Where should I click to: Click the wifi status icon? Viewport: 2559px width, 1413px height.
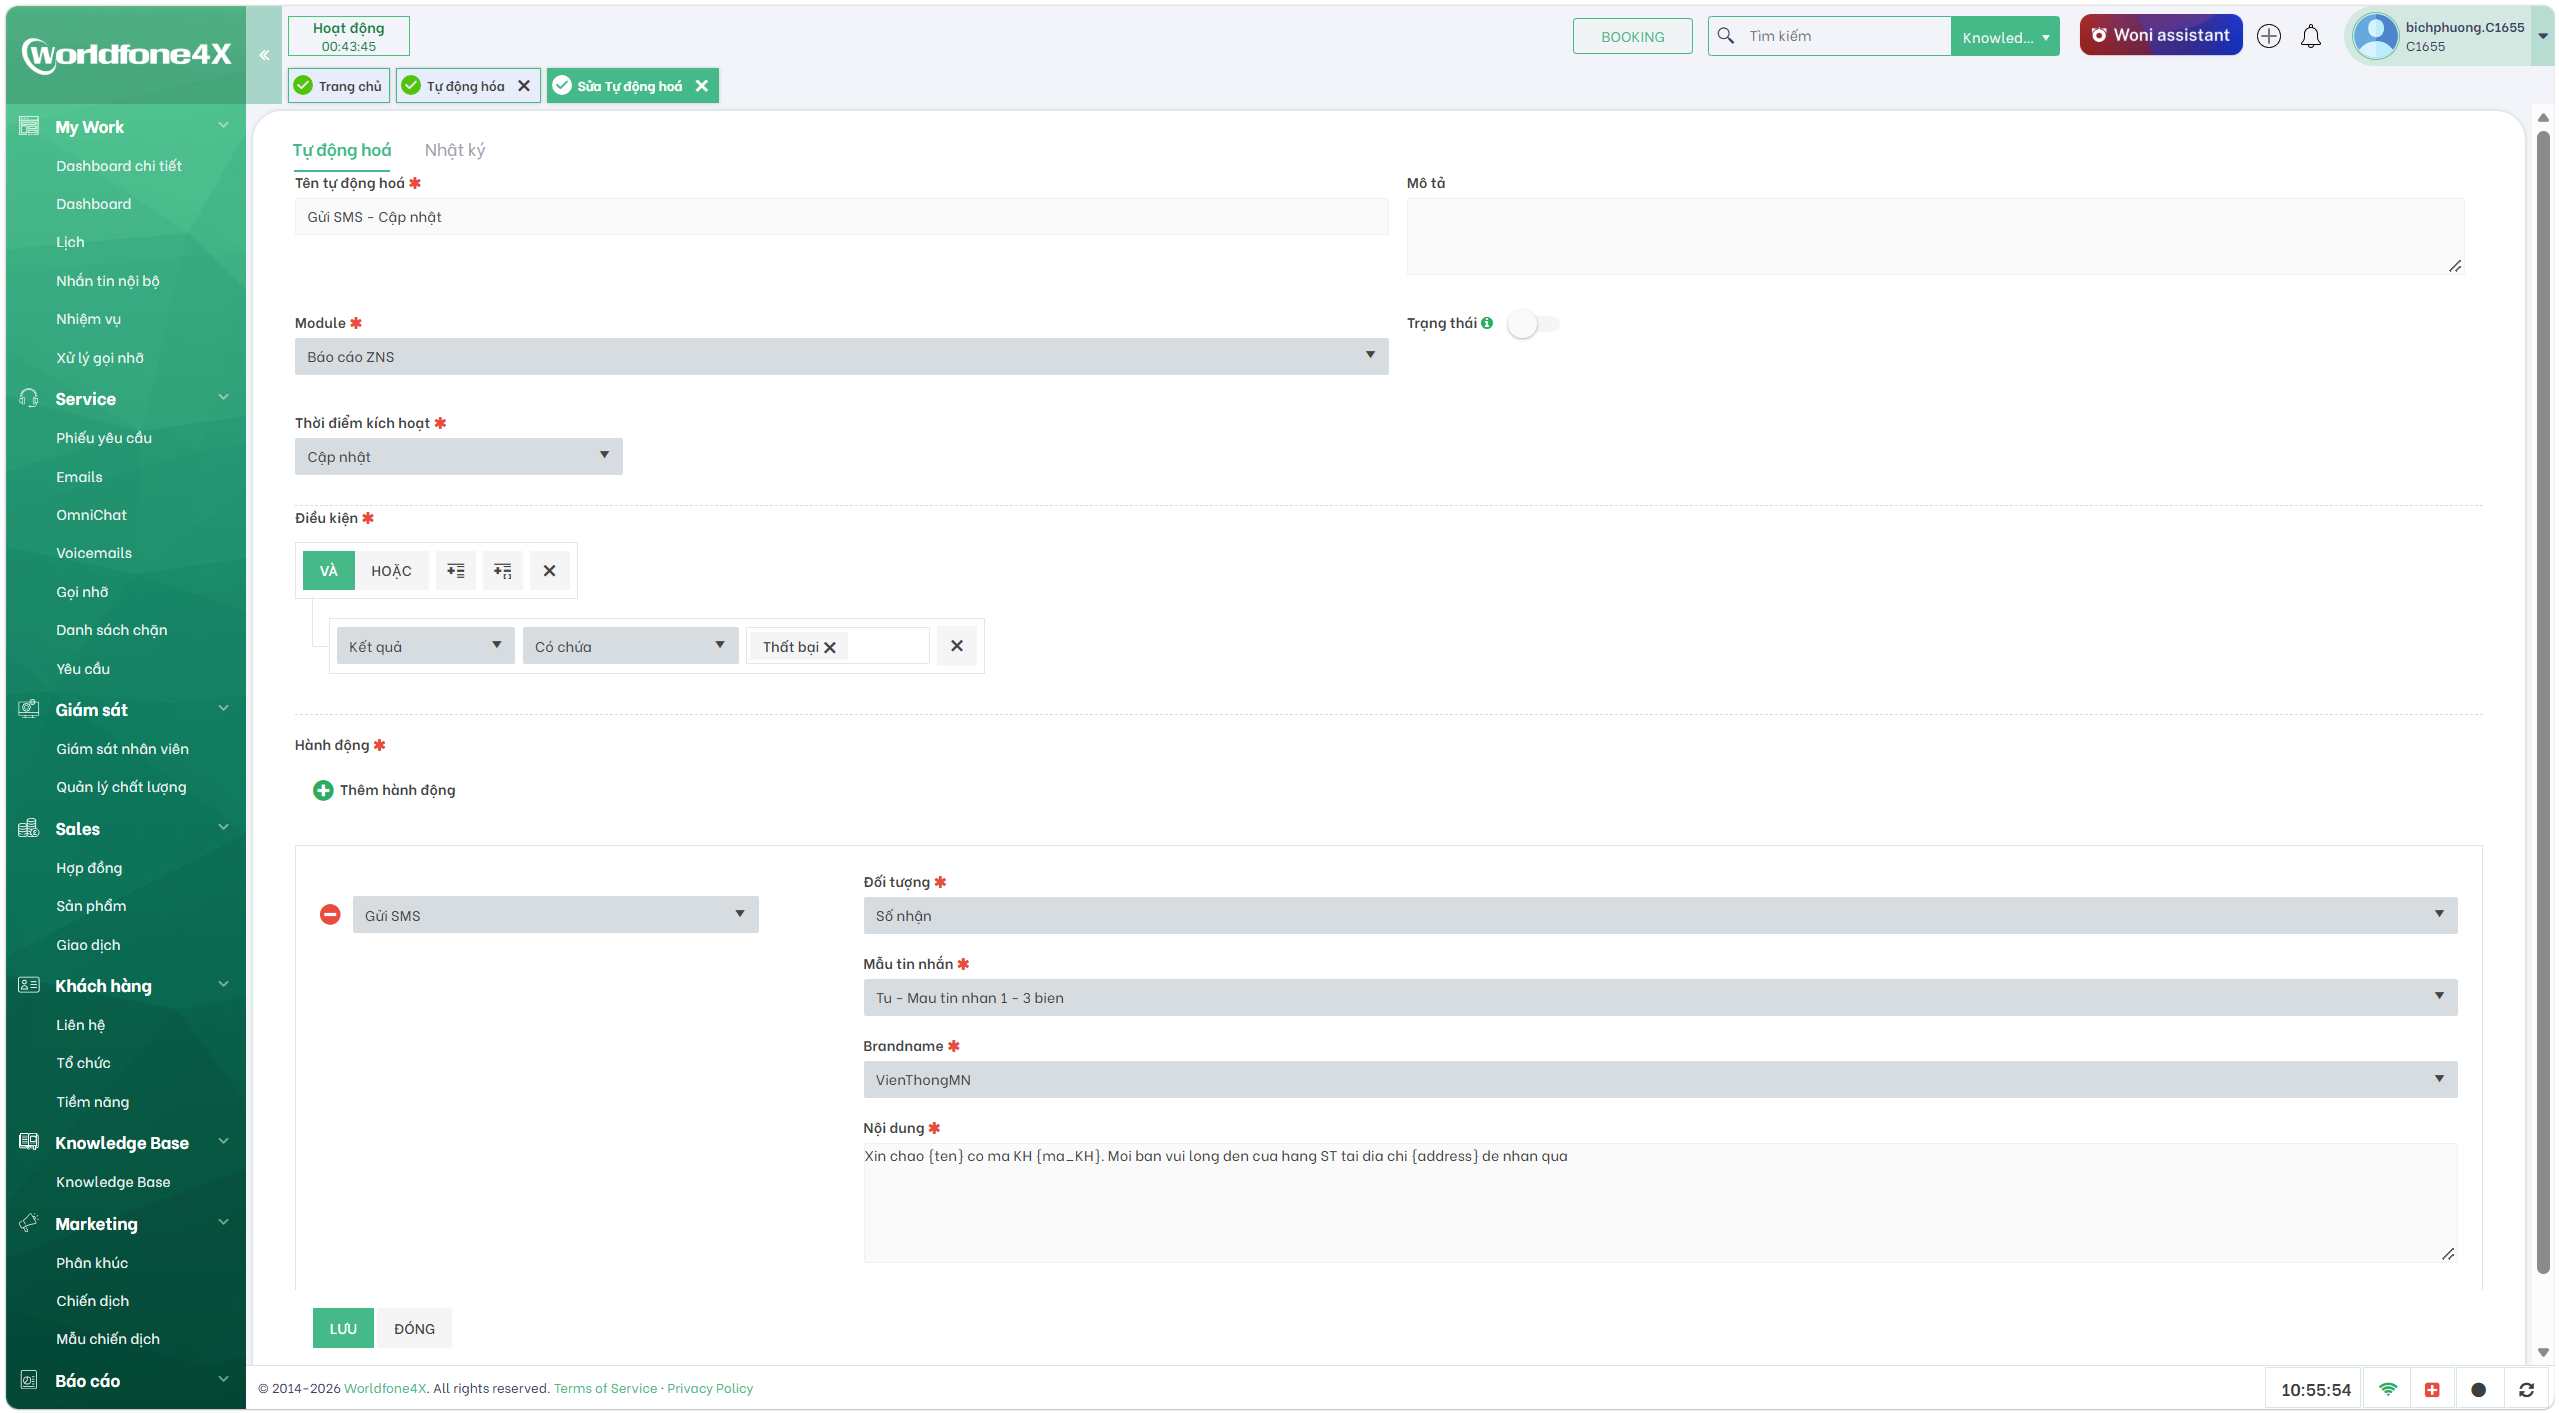point(2388,1389)
